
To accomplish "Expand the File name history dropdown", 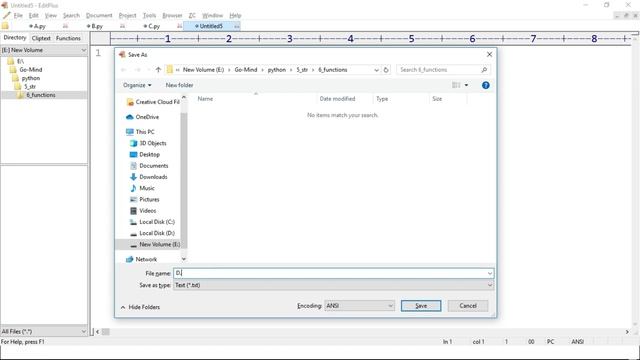I will [490, 273].
